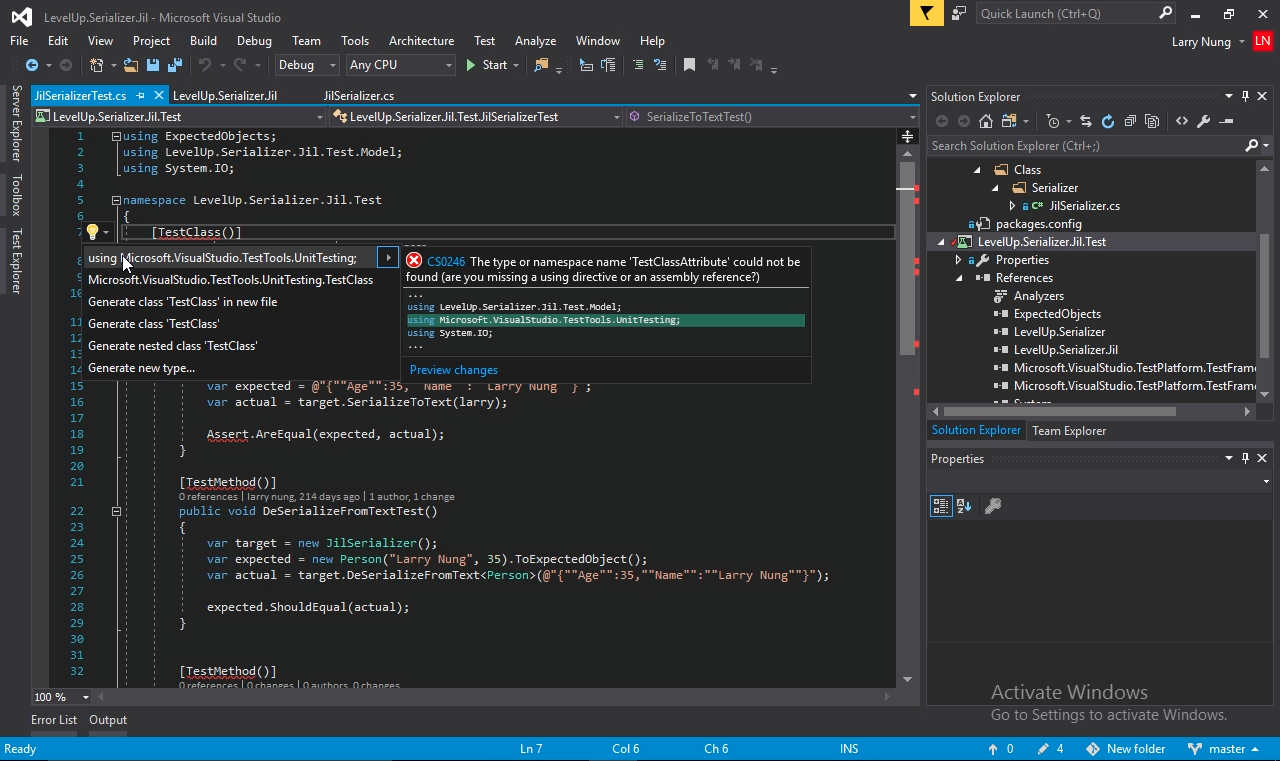Pin the JilSerializerTest.cs tab
Viewport: 1280px width, 761px height.
pyautogui.click(x=141, y=96)
